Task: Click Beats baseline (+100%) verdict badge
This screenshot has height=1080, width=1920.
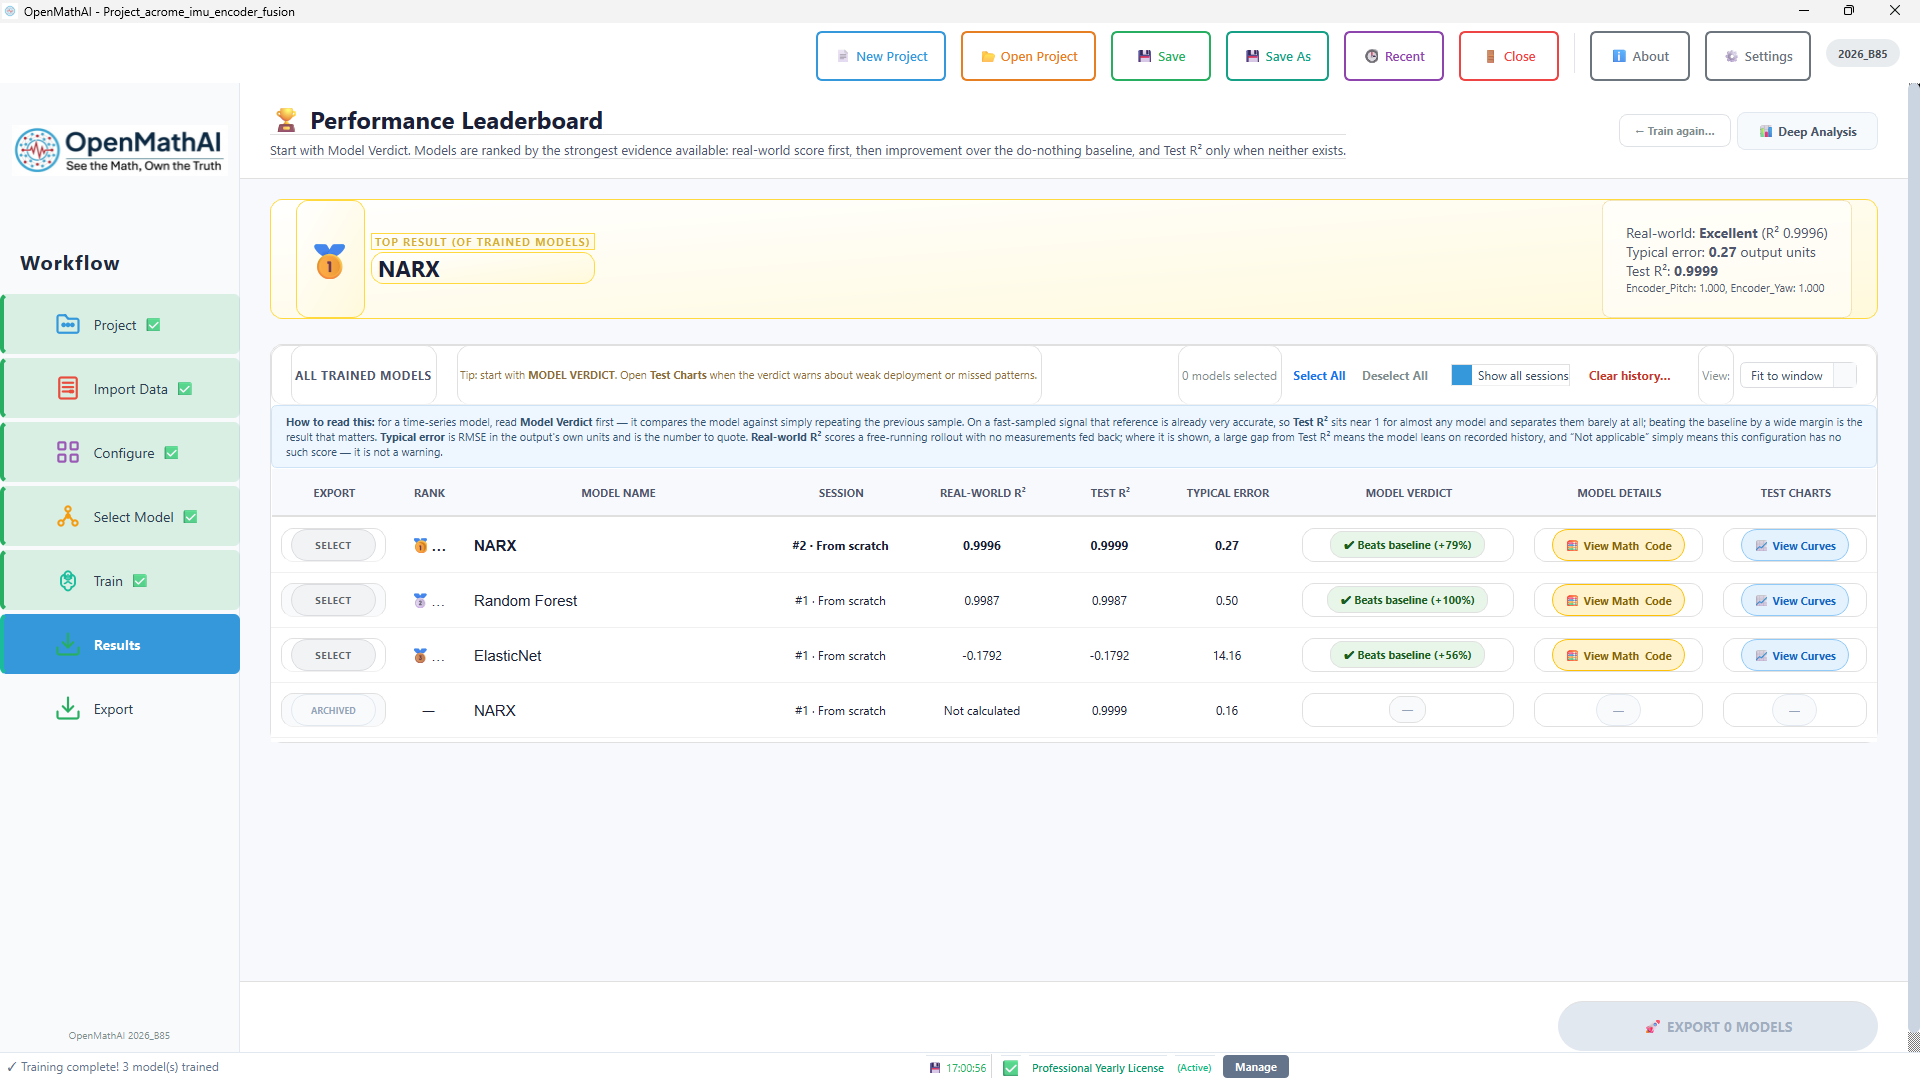Action: [x=1407, y=600]
